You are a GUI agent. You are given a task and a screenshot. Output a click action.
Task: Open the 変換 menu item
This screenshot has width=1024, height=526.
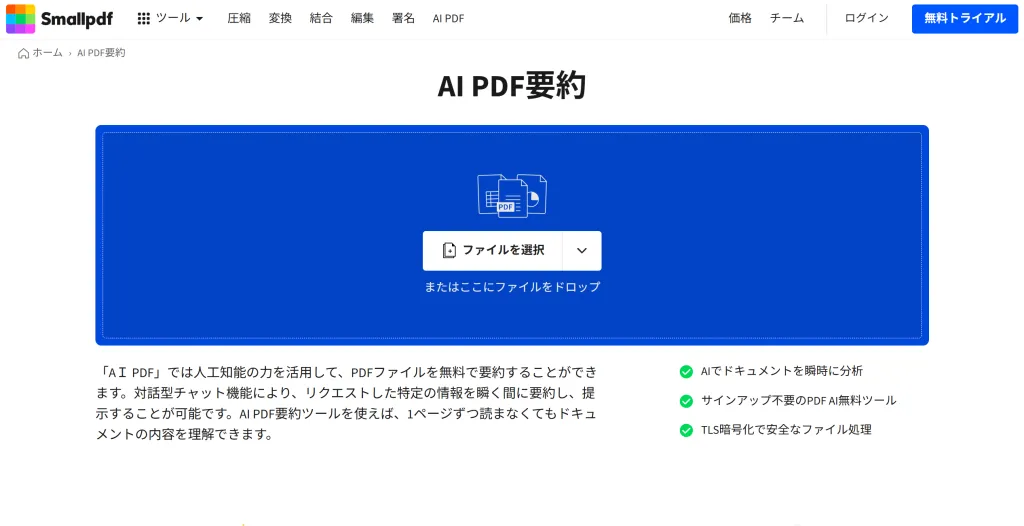point(280,18)
